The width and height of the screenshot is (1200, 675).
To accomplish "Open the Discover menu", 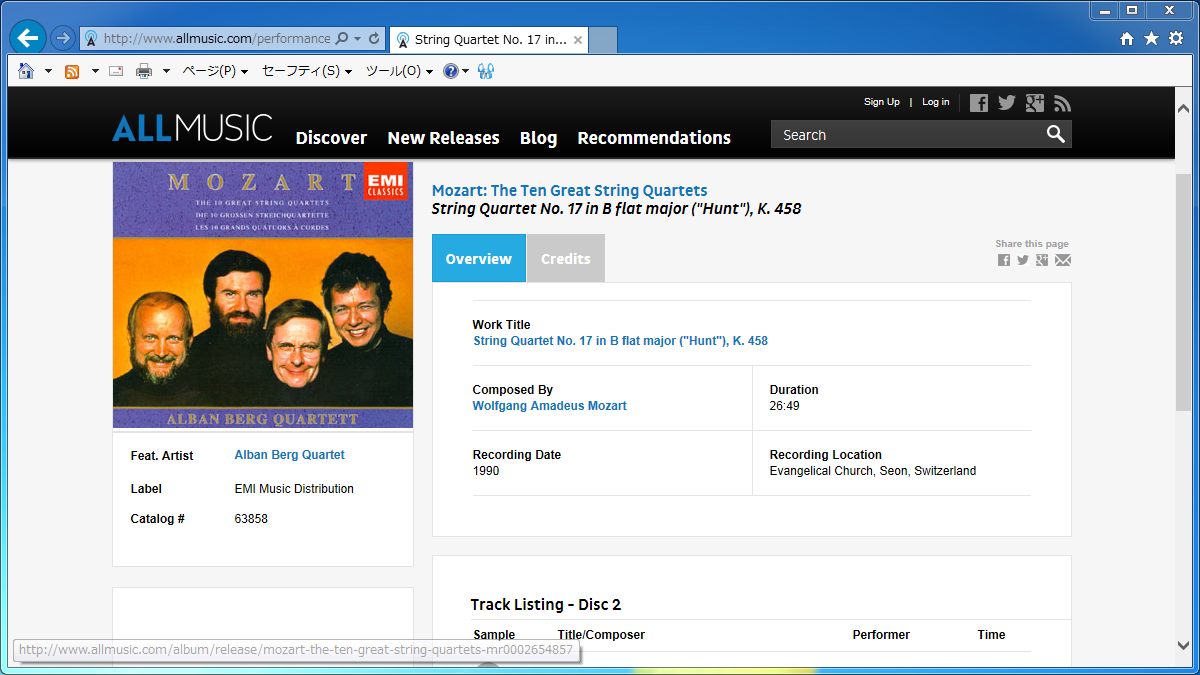I will (x=331, y=138).
